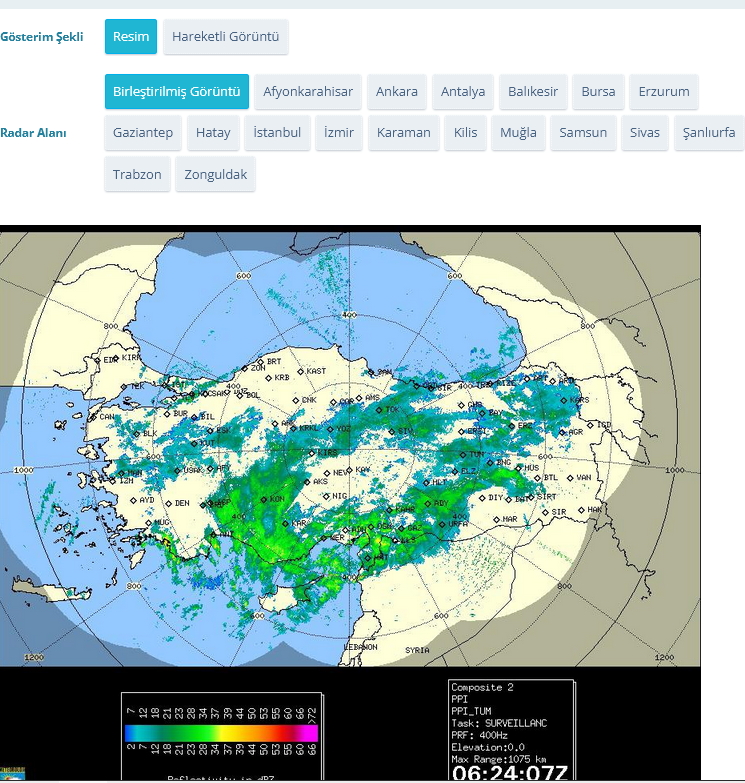Choose the Antalya radar
Viewport: 745px width, 783px height.
(463, 91)
